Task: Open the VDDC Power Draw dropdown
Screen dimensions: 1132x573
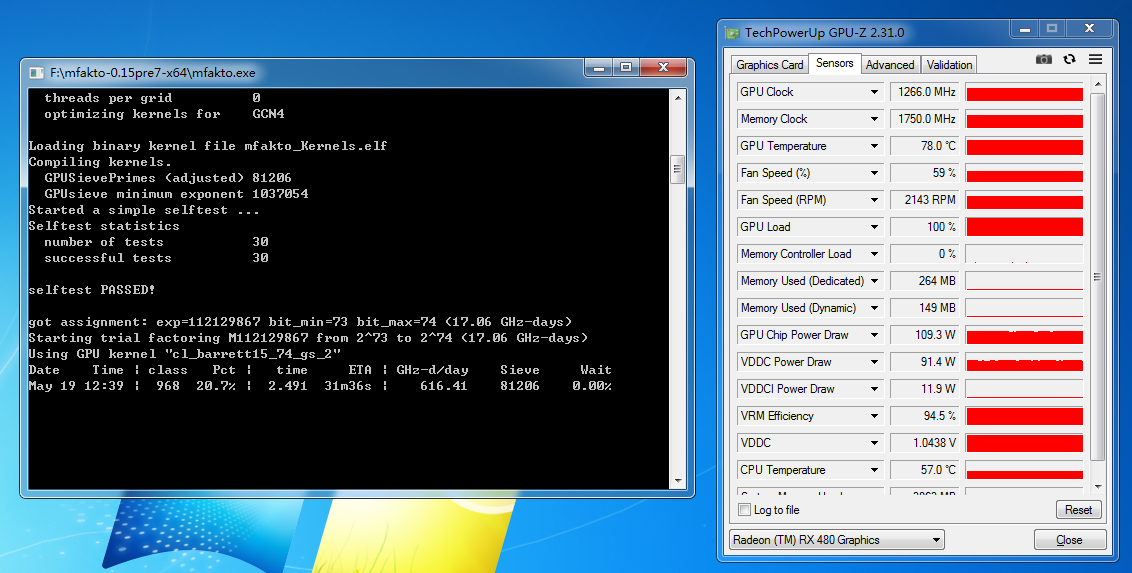Action: click(874, 362)
